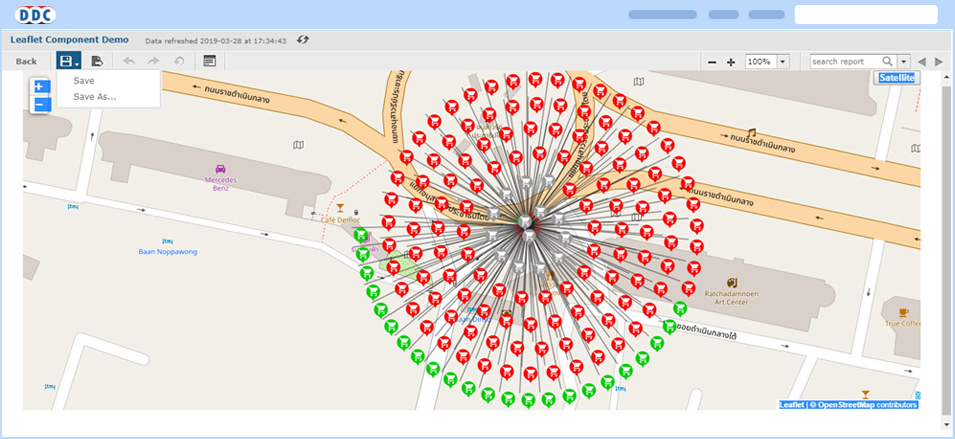Focus the search report field
This screenshot has height=439, width=955.
(846, 61)
